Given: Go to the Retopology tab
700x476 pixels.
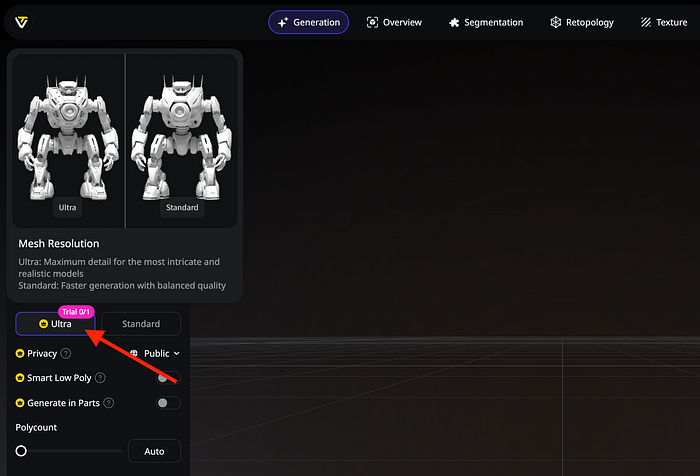Looking at the screenshot, I should pyautogui.click(x=582, y=22).
